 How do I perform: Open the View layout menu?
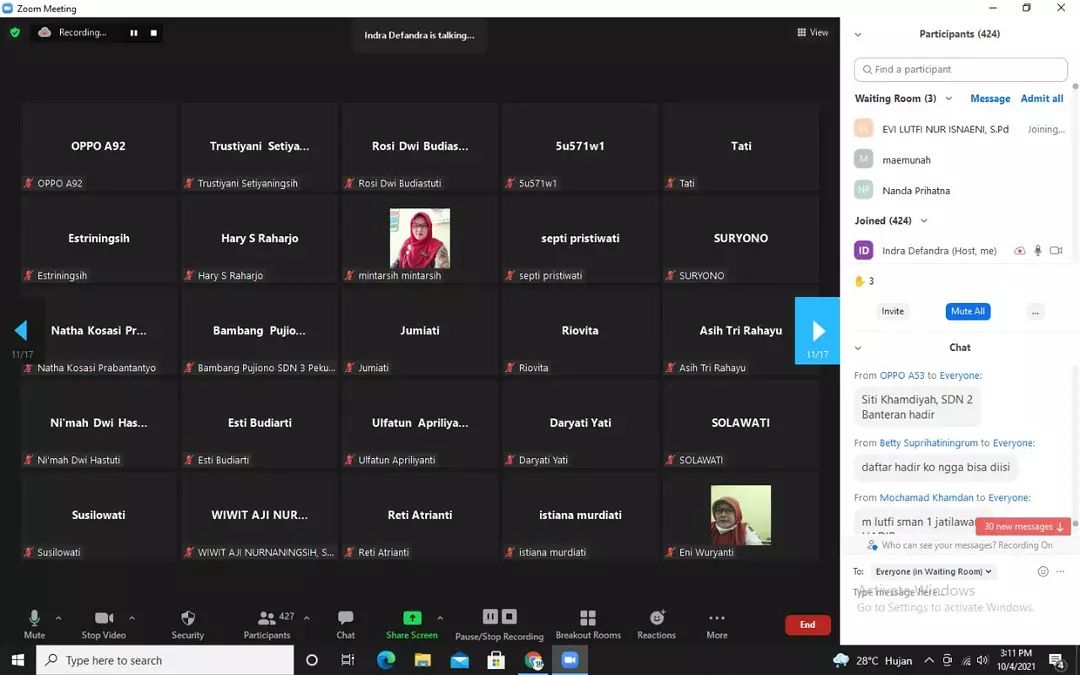812,33
